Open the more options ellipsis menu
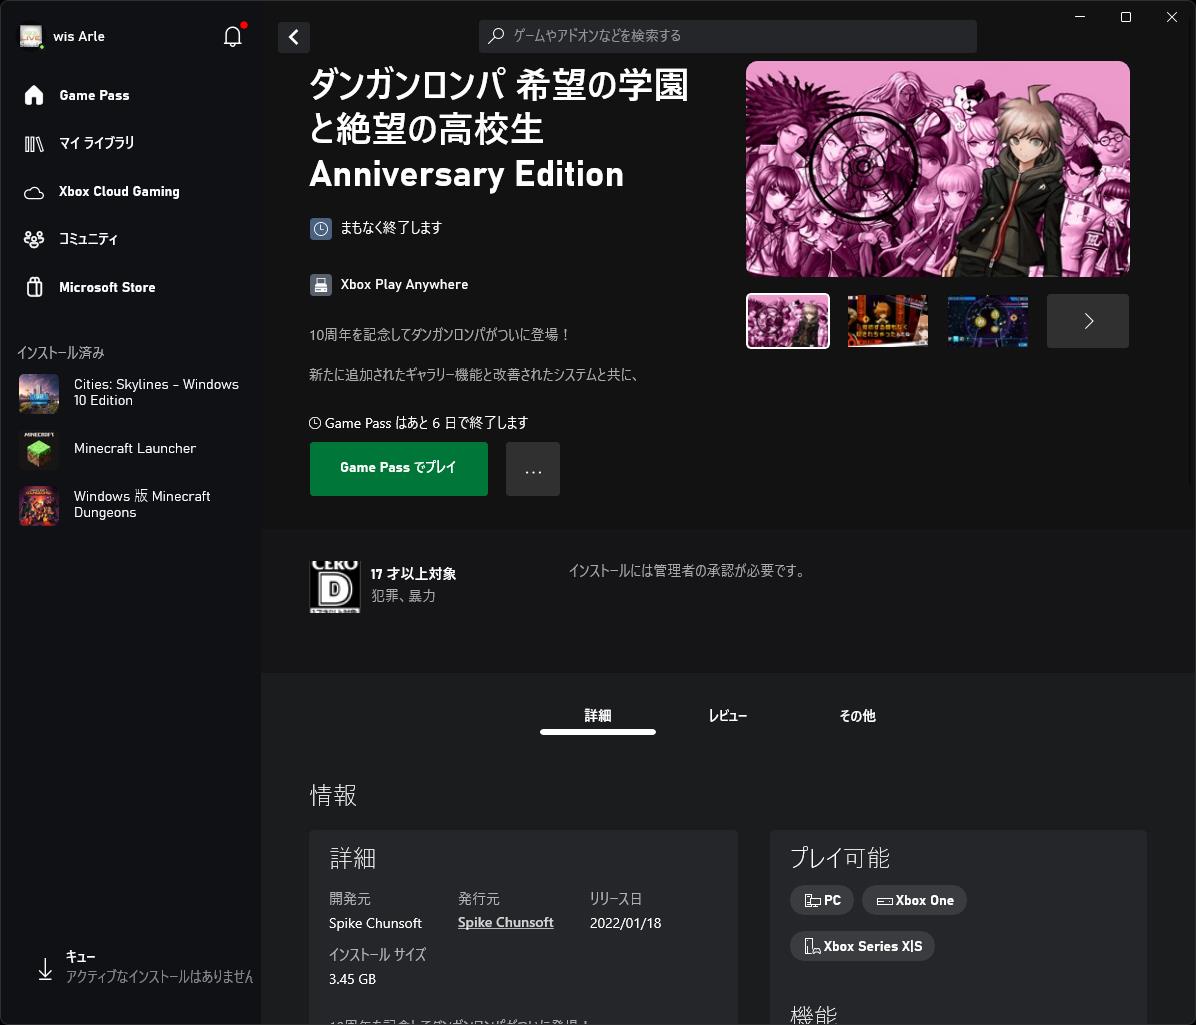 click(x=532, y=468)
